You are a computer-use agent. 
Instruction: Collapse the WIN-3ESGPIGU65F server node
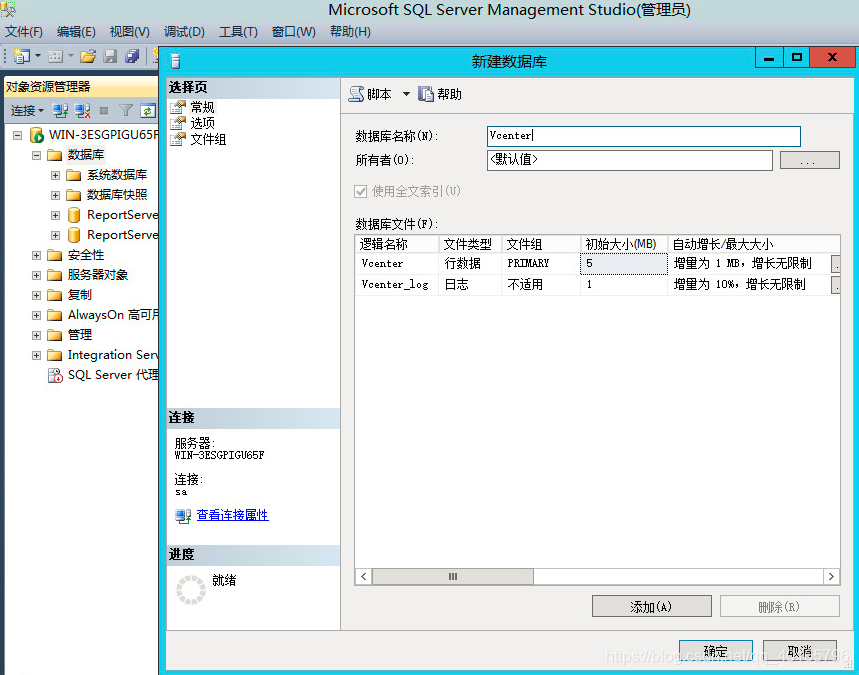tap(18, 135)
